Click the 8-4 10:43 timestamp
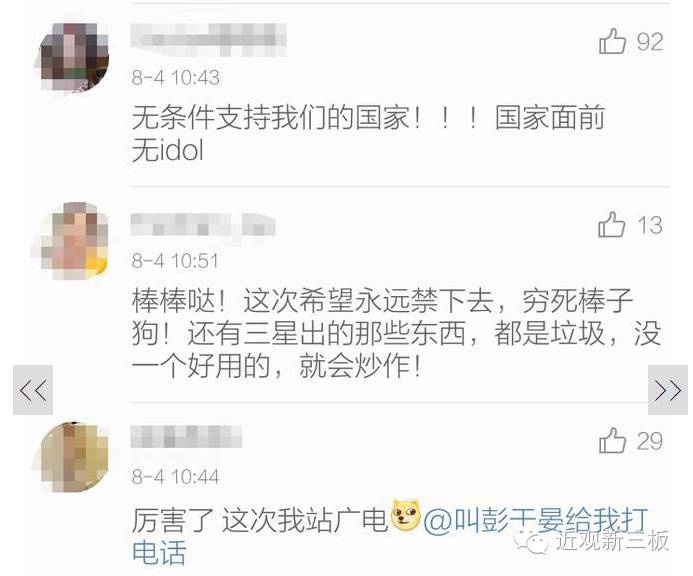This screenshot has height=576, width=693. click(x=175, y=78)
